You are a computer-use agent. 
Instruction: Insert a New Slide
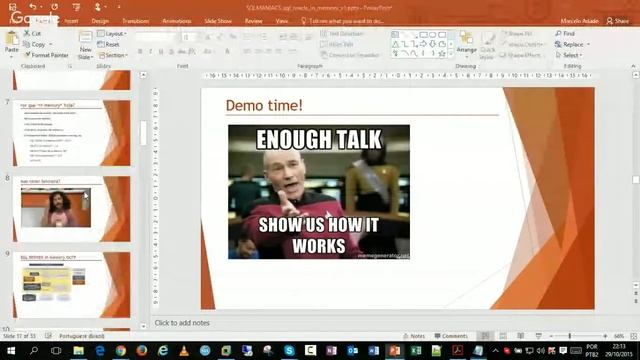[85, 45]
